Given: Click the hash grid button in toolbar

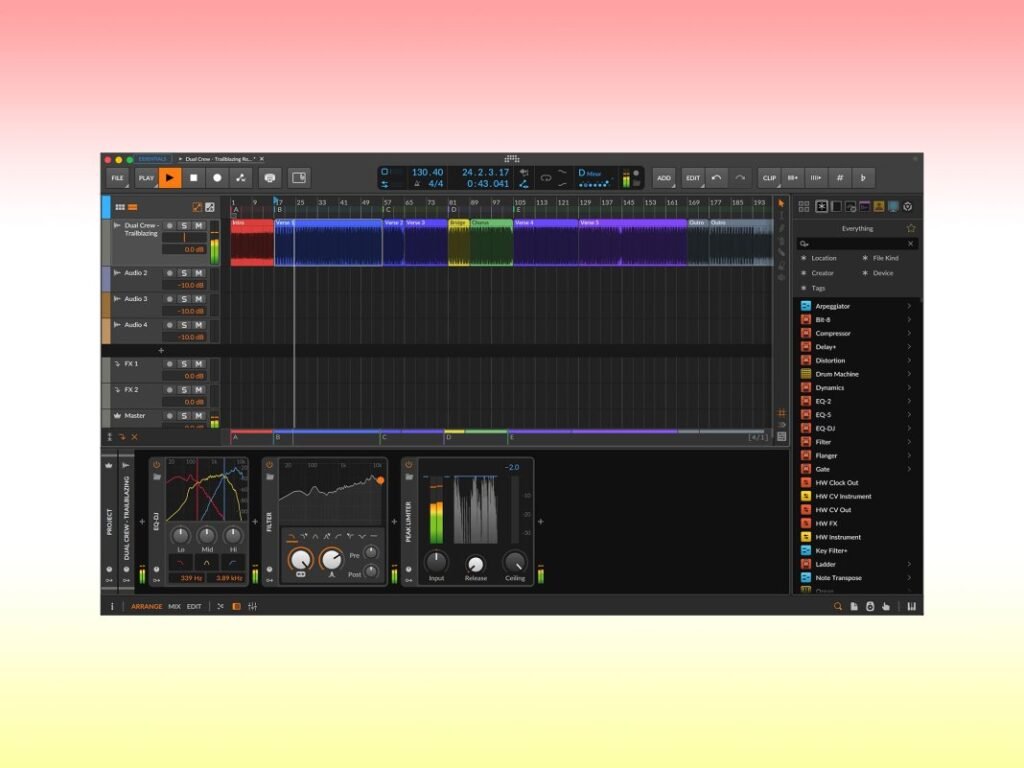Looking at the screenshot, I should coord(840,178).
